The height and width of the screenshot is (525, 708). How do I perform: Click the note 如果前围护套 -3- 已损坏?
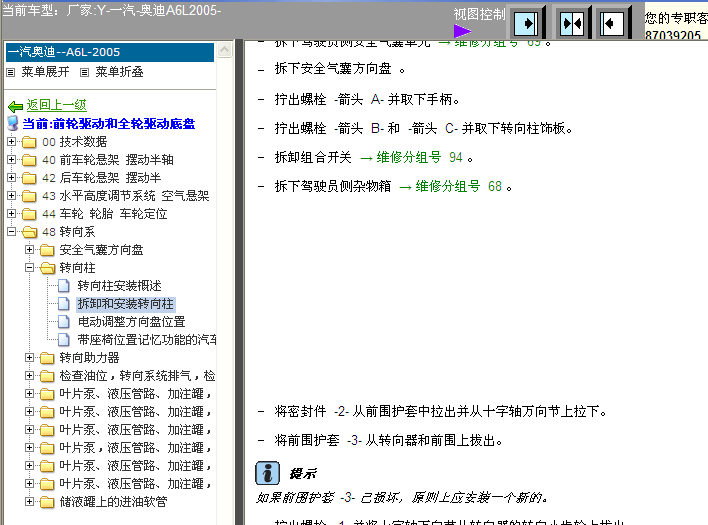click(402, 497)
